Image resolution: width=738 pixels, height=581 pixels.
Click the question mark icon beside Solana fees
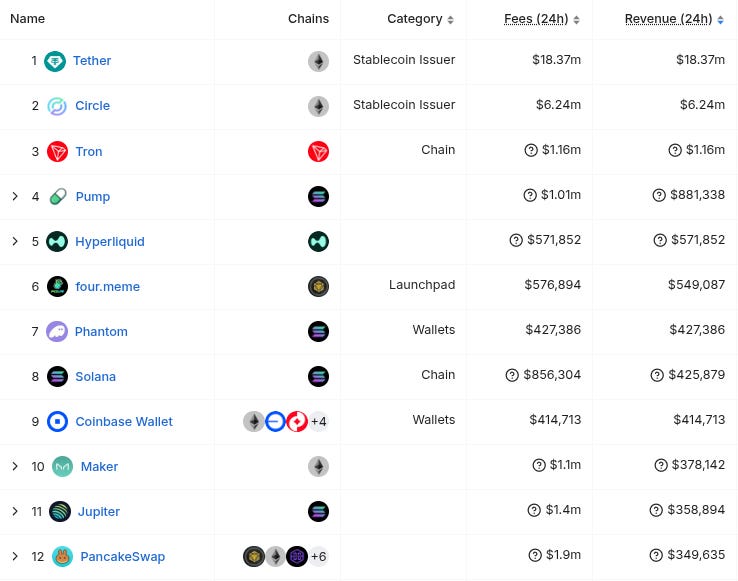tap(512, 375)
